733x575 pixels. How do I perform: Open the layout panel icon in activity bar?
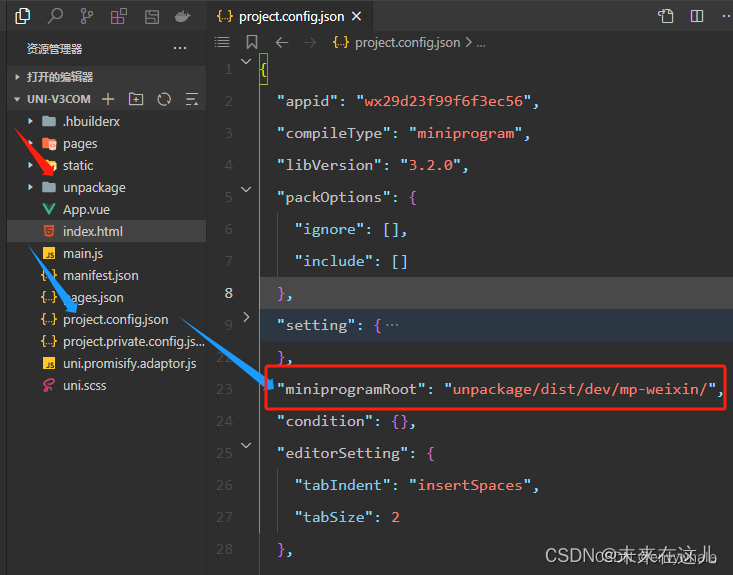(x=152, y=17)
